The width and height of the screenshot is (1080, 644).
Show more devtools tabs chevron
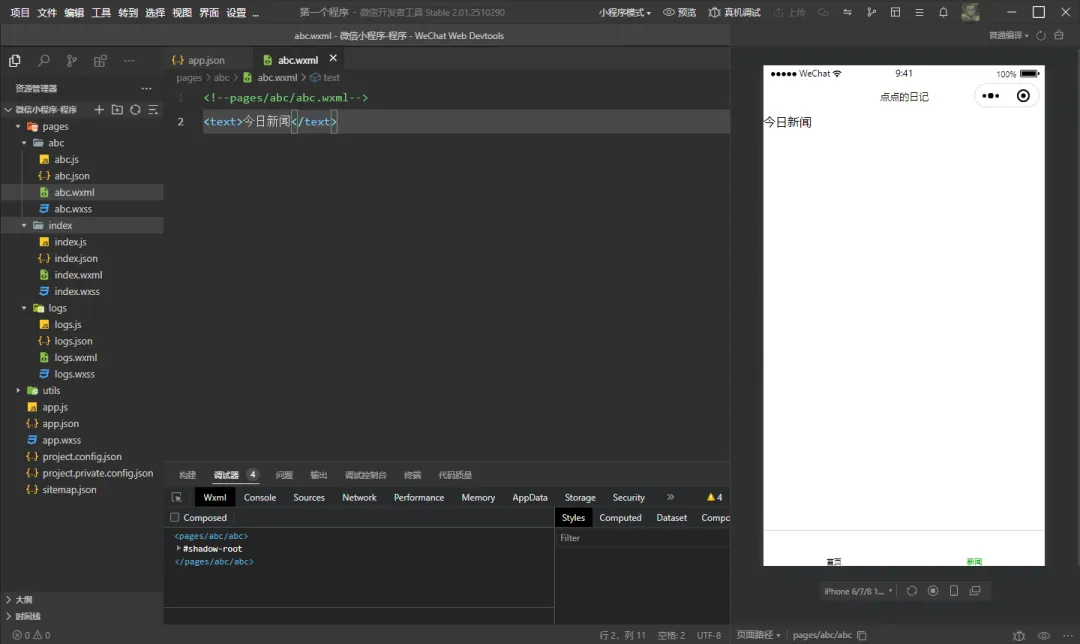click(x=670, y=497)
